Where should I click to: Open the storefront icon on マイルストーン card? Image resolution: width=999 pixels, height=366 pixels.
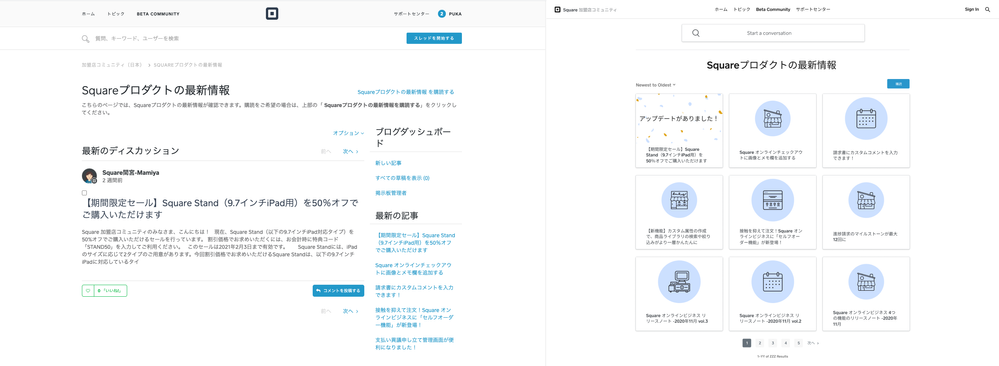tap(866, 200)
